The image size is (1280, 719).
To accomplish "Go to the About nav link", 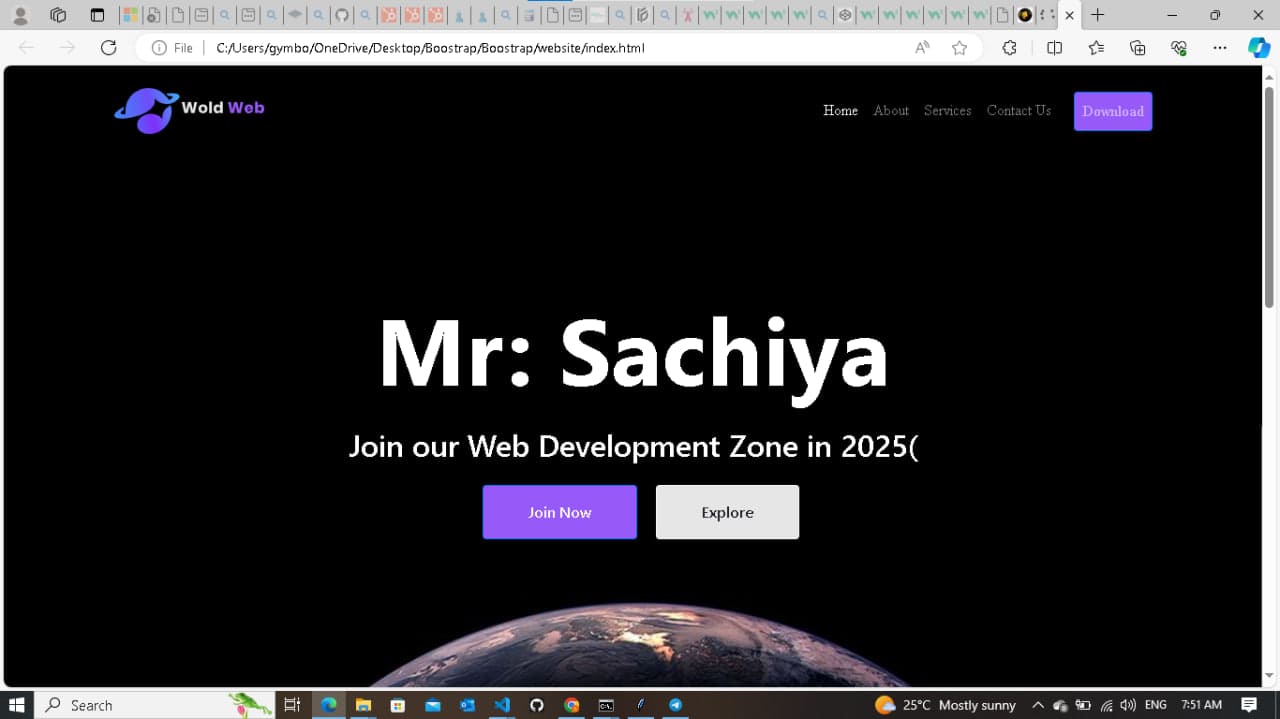I will 890,111.
